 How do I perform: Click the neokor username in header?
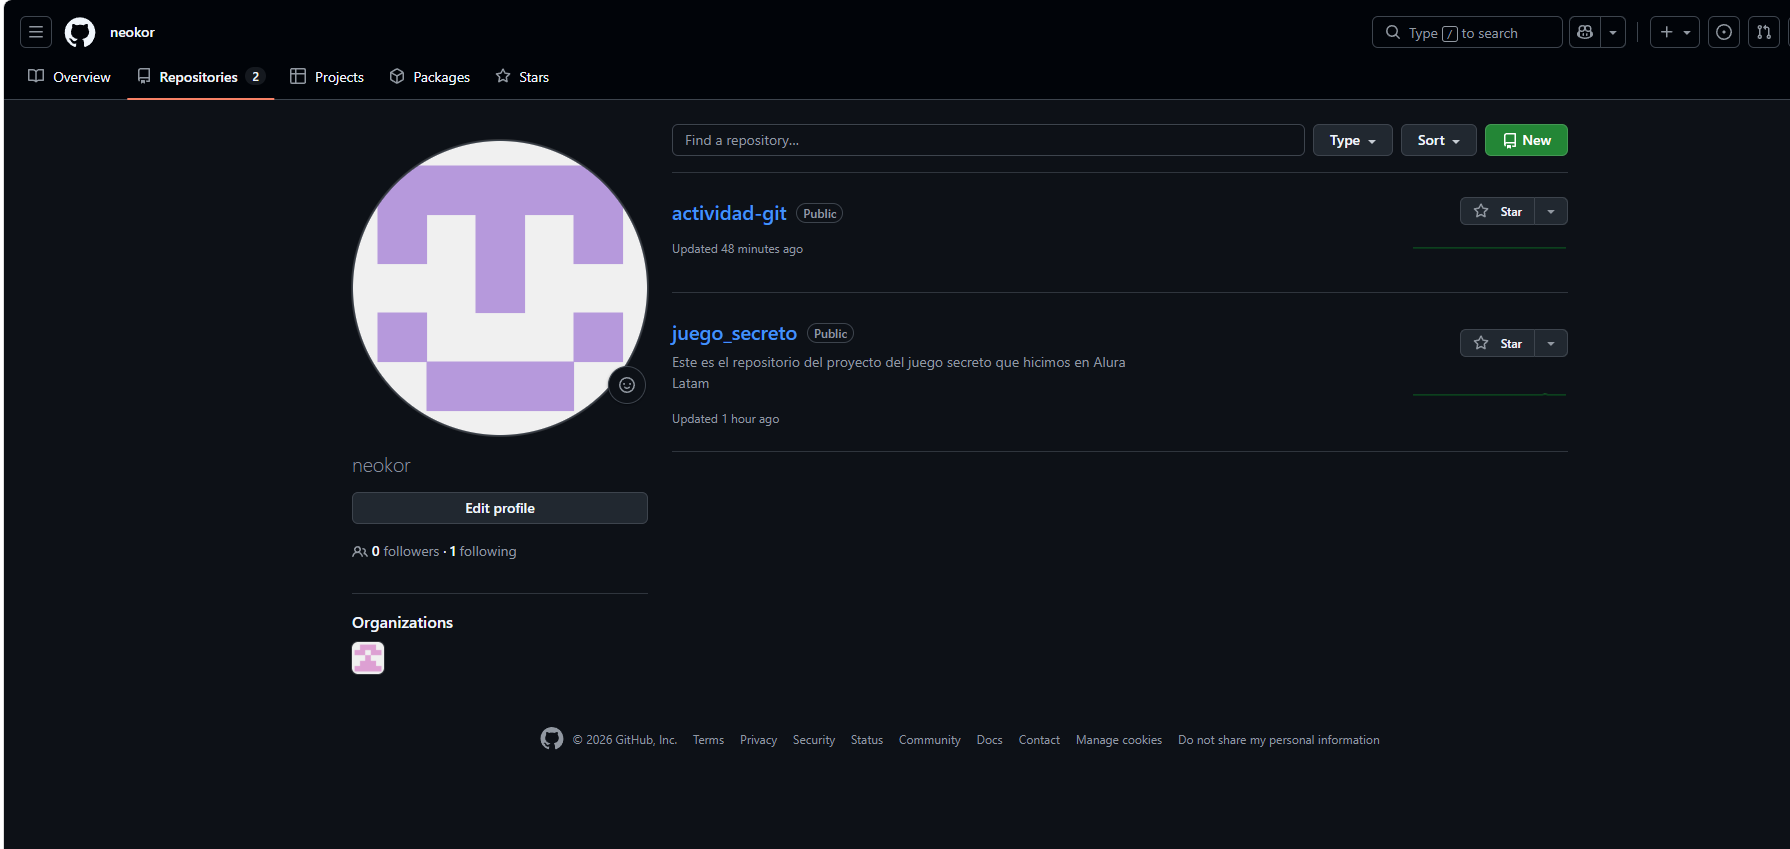[132, 32]
